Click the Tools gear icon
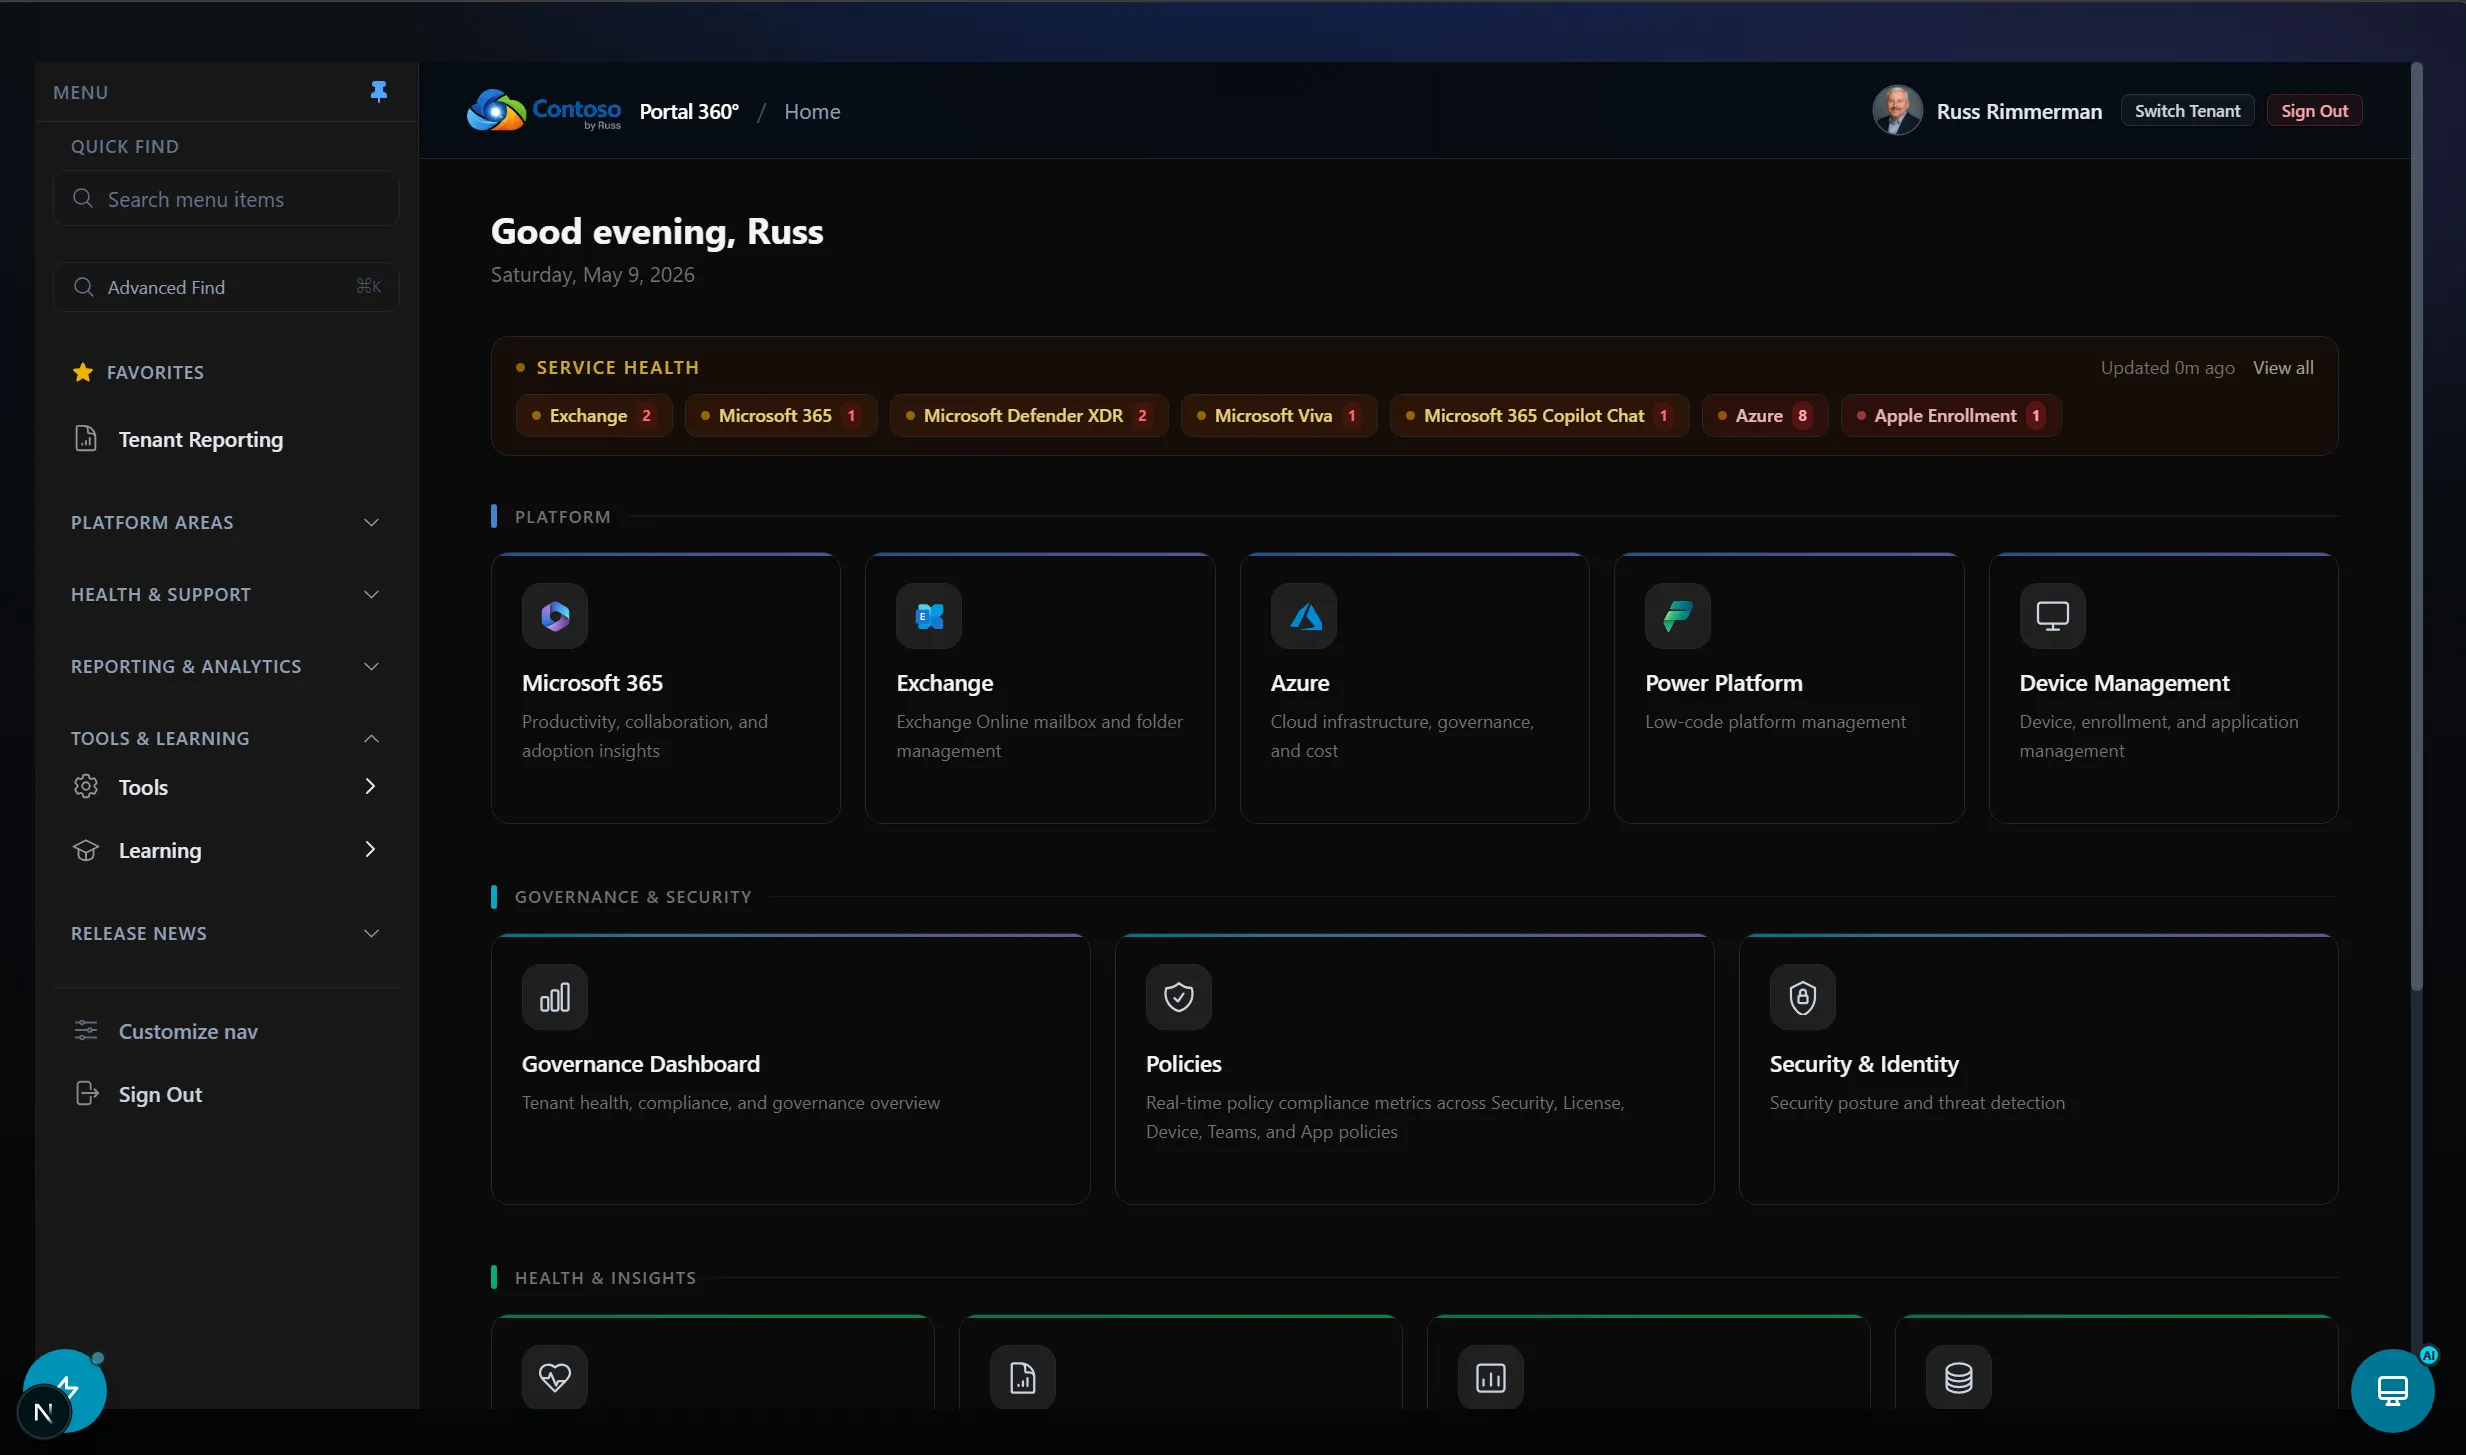Image resolution: width=2466 pixels, height=1455 pixels. click(x=86, y=787)
